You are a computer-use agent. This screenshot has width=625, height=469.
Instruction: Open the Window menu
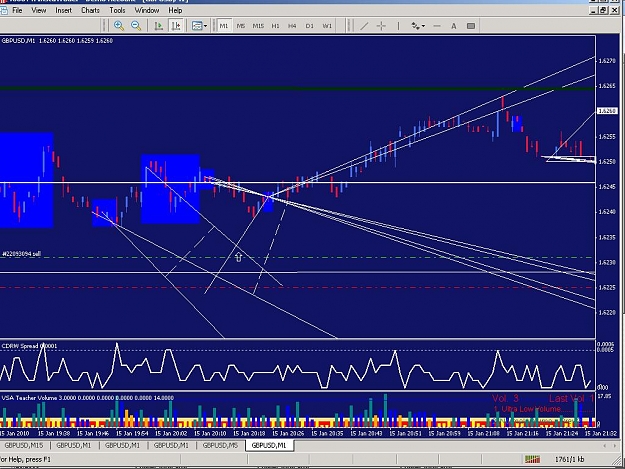tap(147, 10)
